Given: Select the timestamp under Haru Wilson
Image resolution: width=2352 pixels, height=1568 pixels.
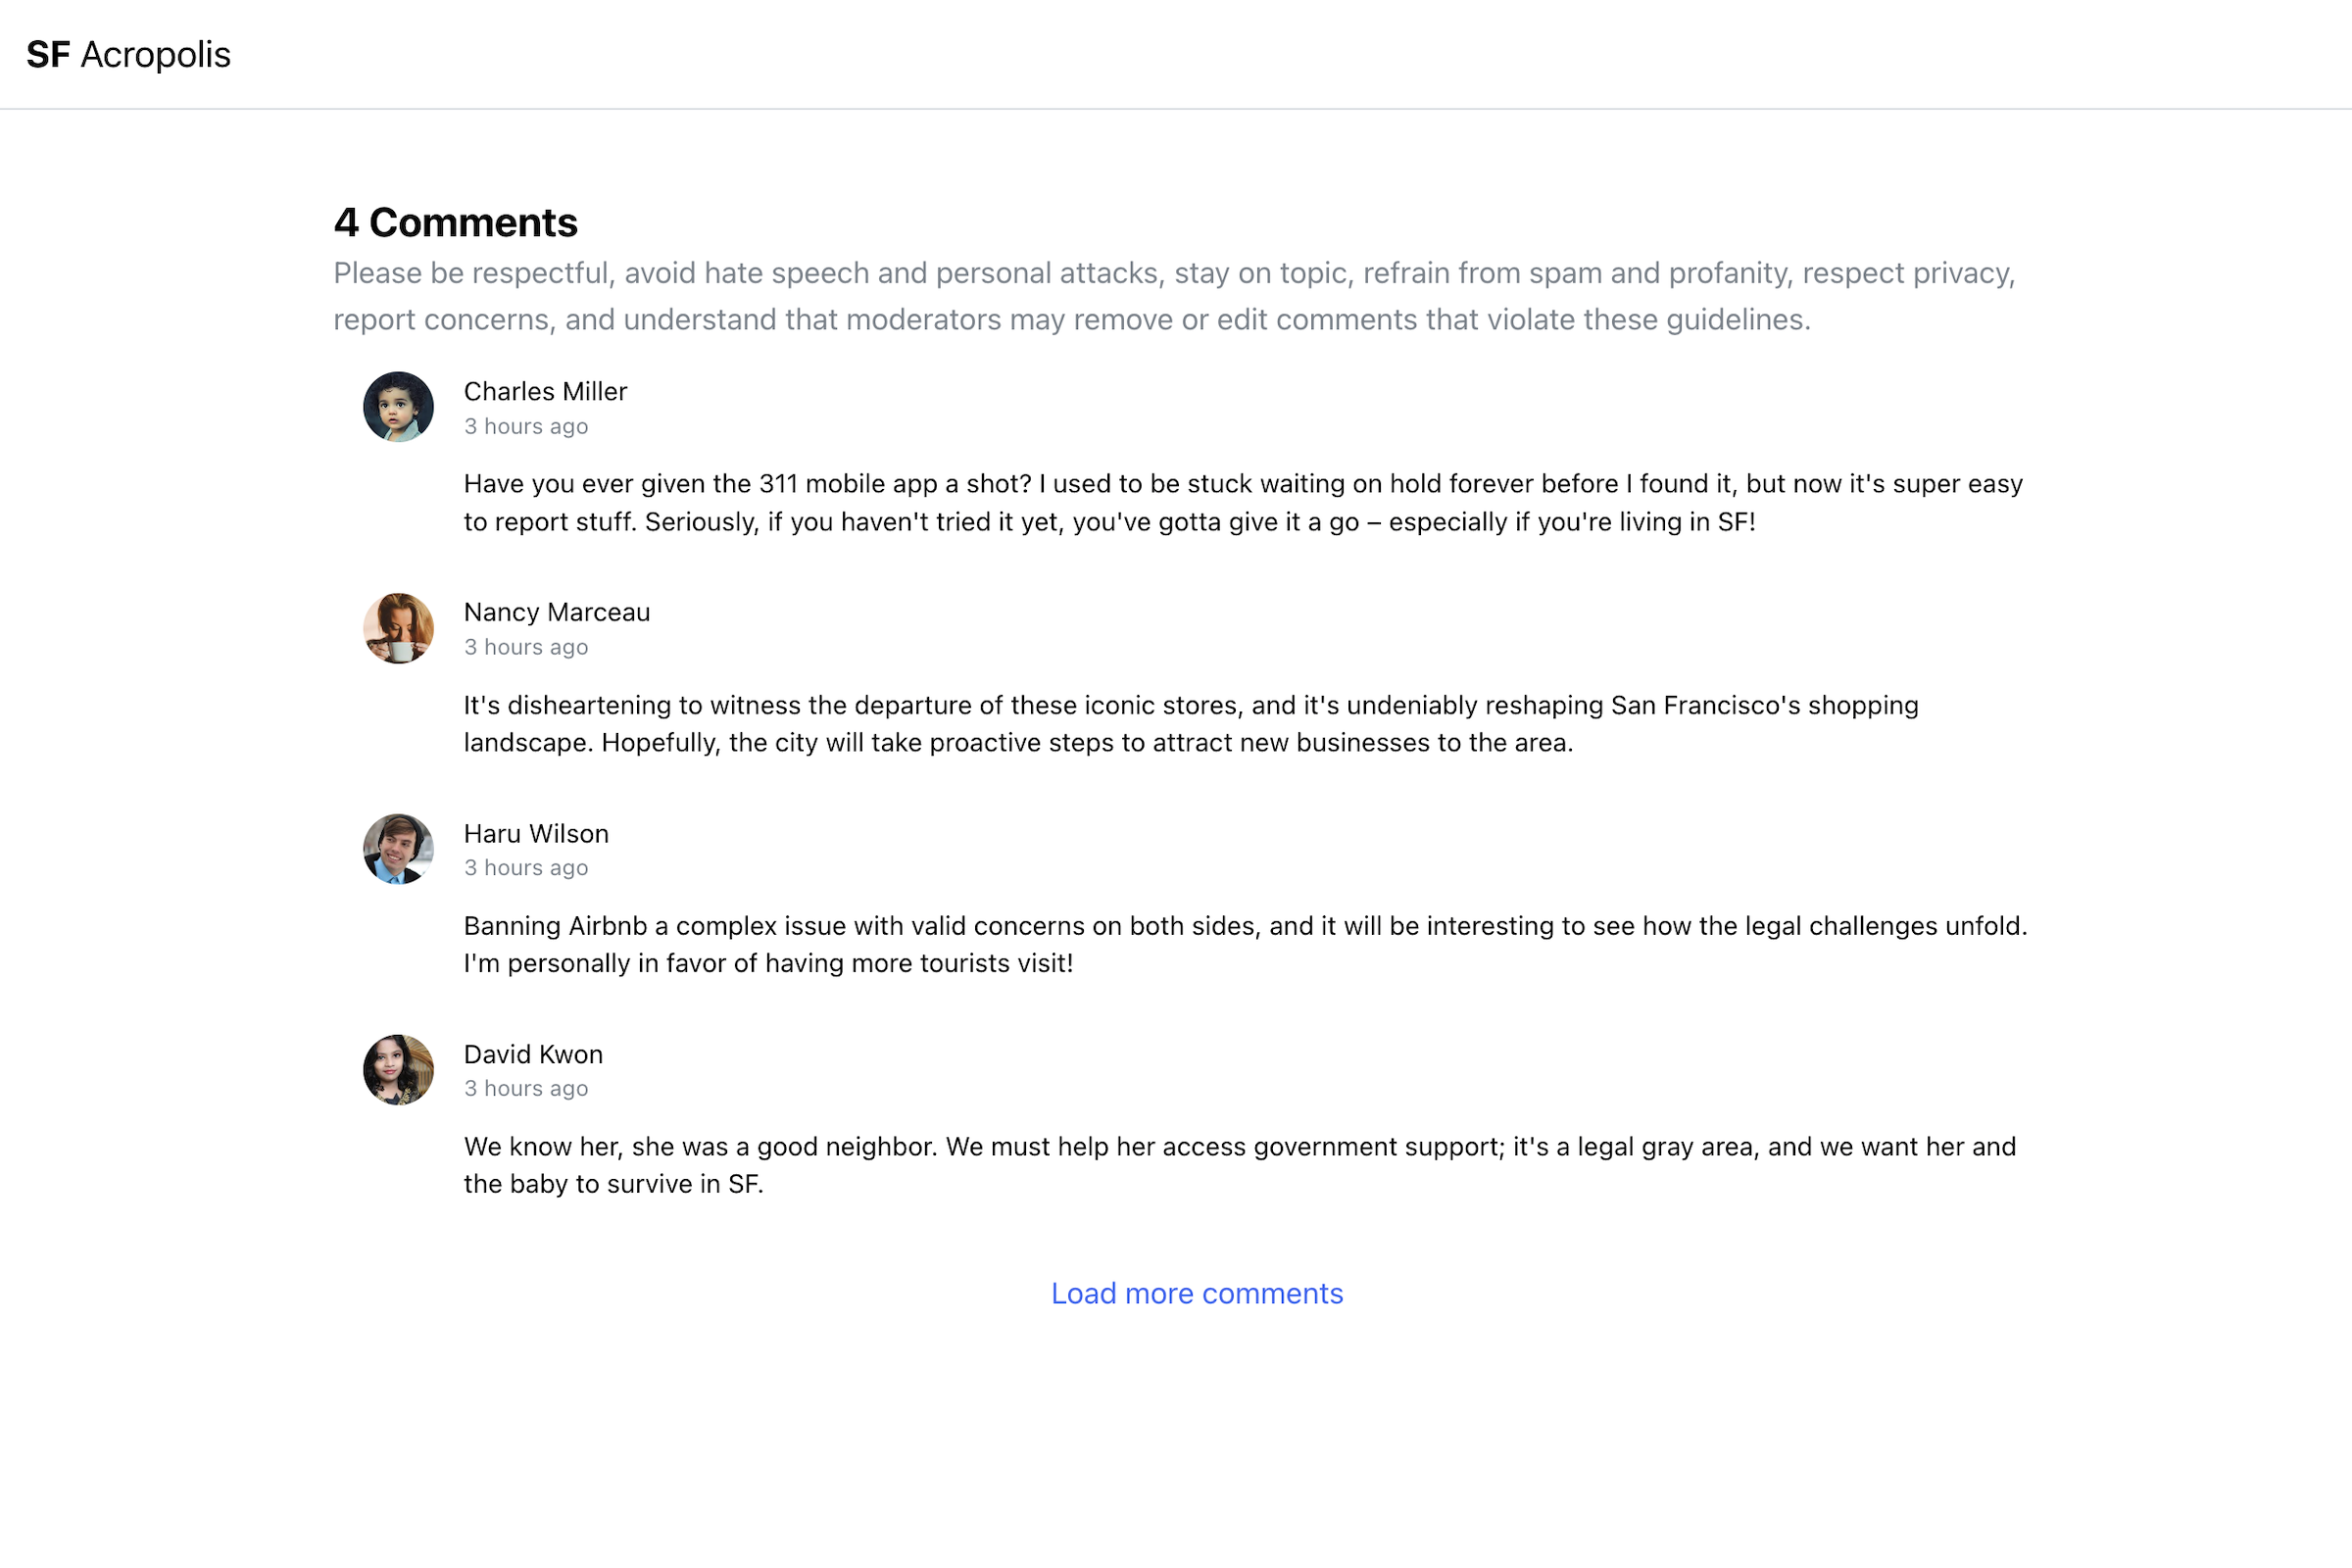Looking at the screenshot, I should (x=526, y=868).
